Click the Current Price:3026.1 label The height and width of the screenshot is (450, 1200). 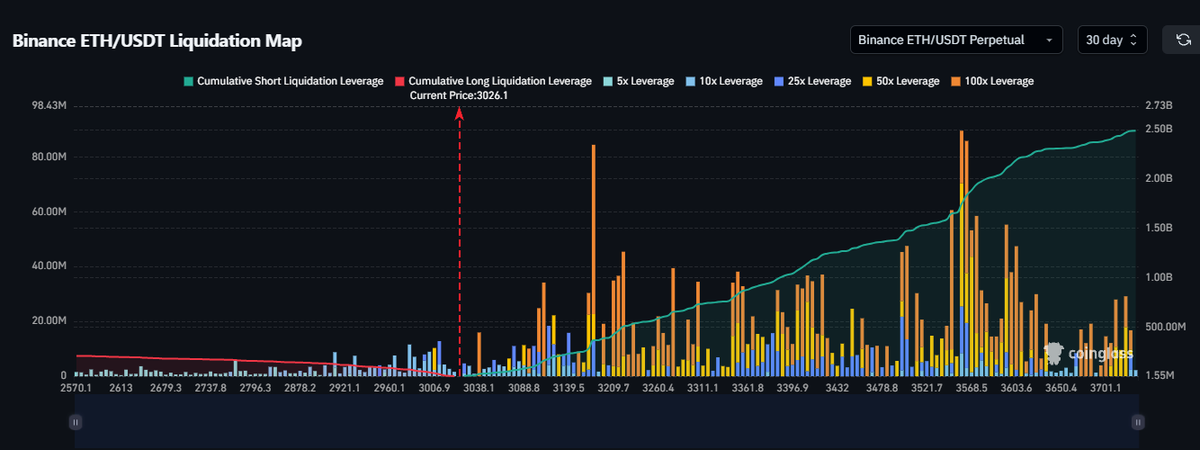tap(459, 95)
